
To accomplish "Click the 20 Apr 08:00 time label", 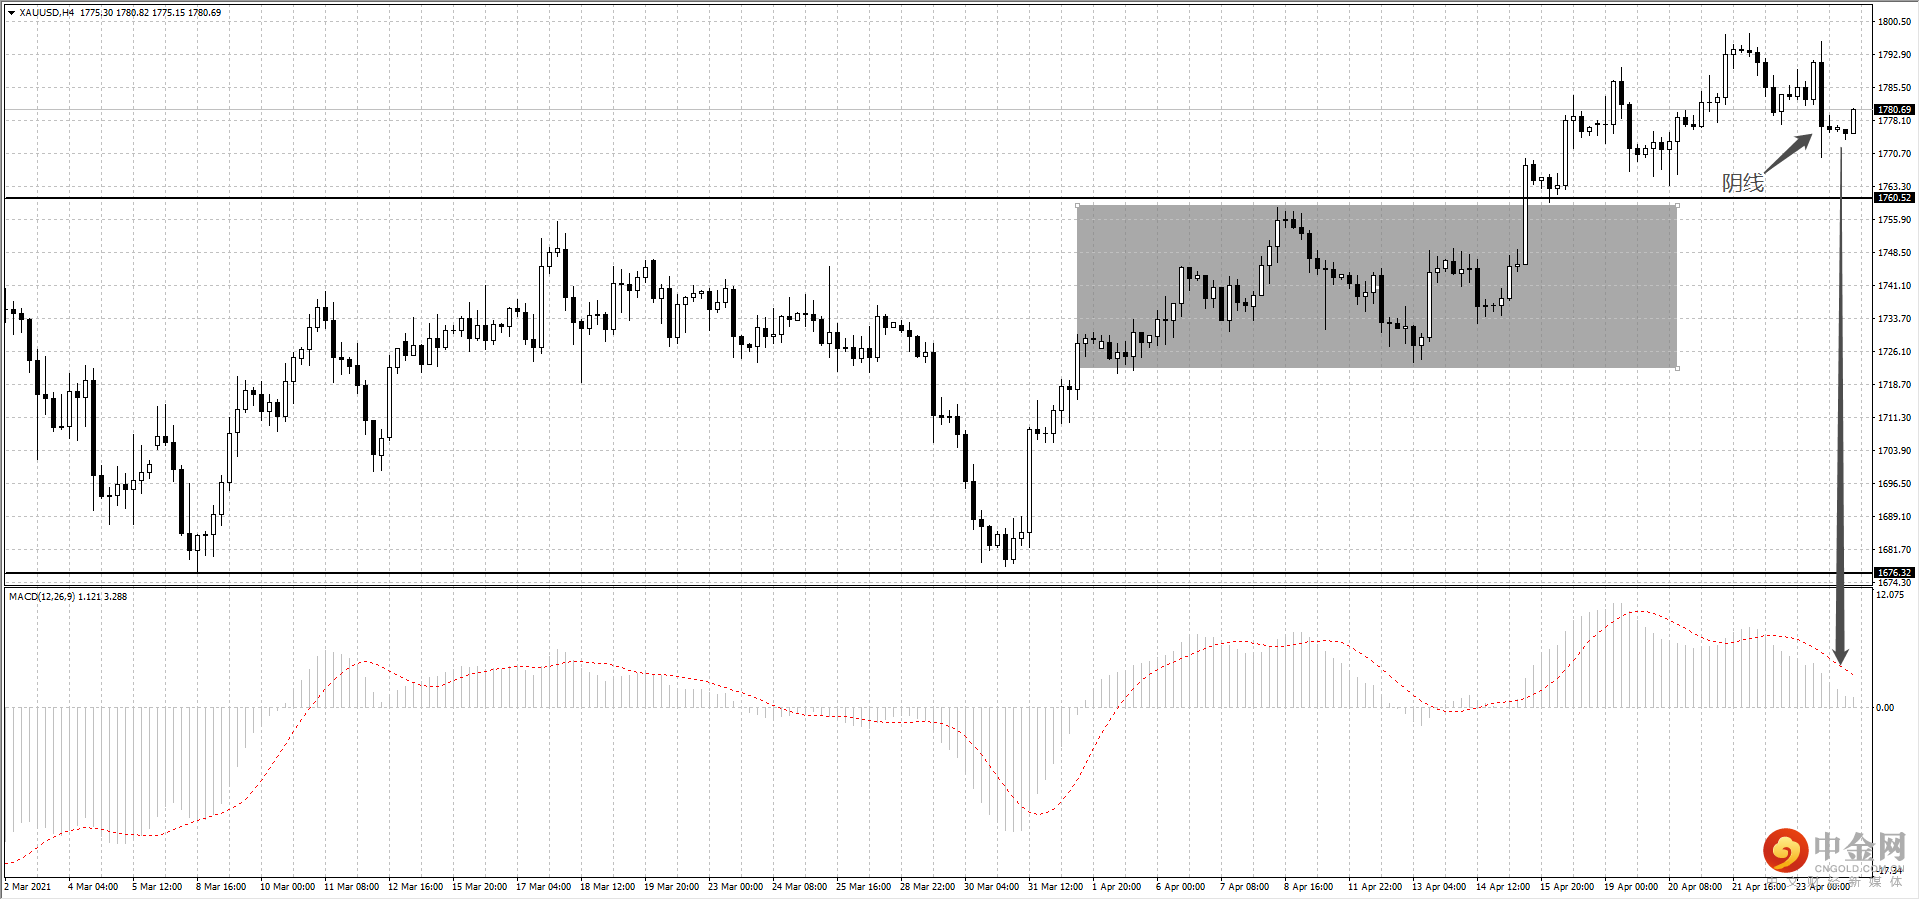I will pos(1694,887).
